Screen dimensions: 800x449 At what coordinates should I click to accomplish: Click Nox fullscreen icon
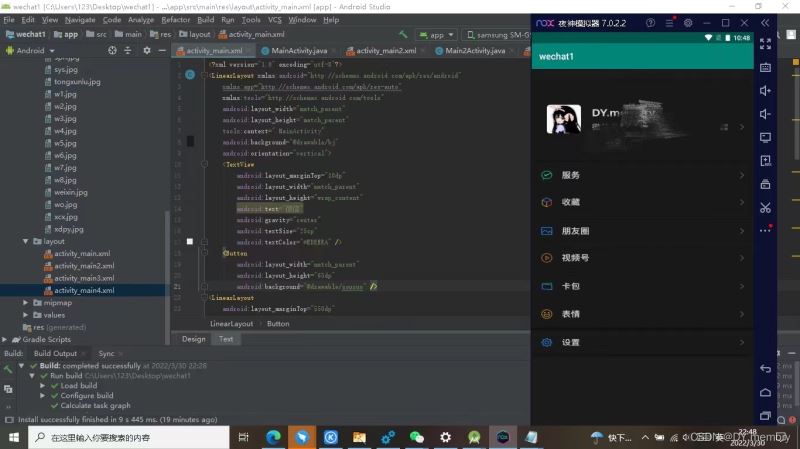coord(765,44)
